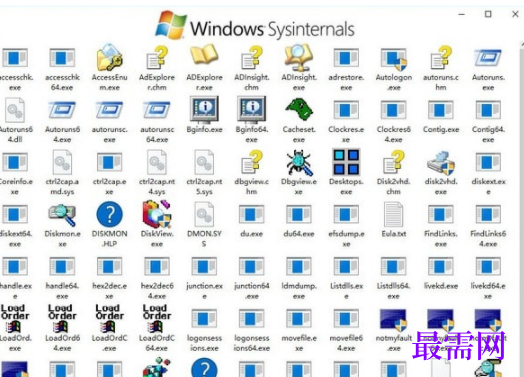Select the autorunsc.exe icon
Screen dimensions: 524x377
click(x=110, y=110)
